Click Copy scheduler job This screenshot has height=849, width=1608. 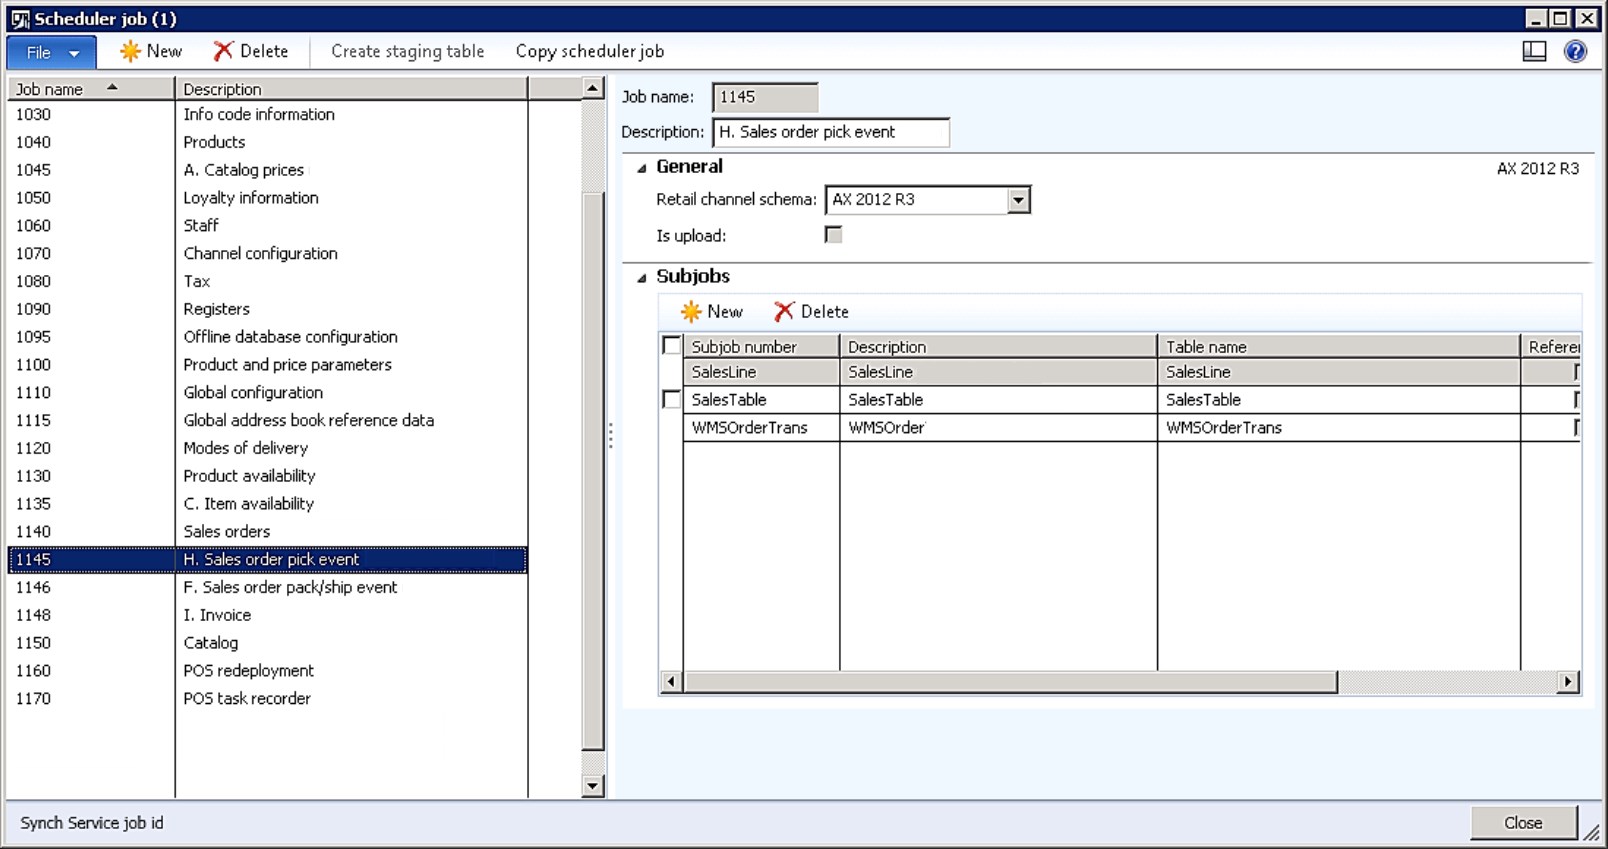point(589,51)
